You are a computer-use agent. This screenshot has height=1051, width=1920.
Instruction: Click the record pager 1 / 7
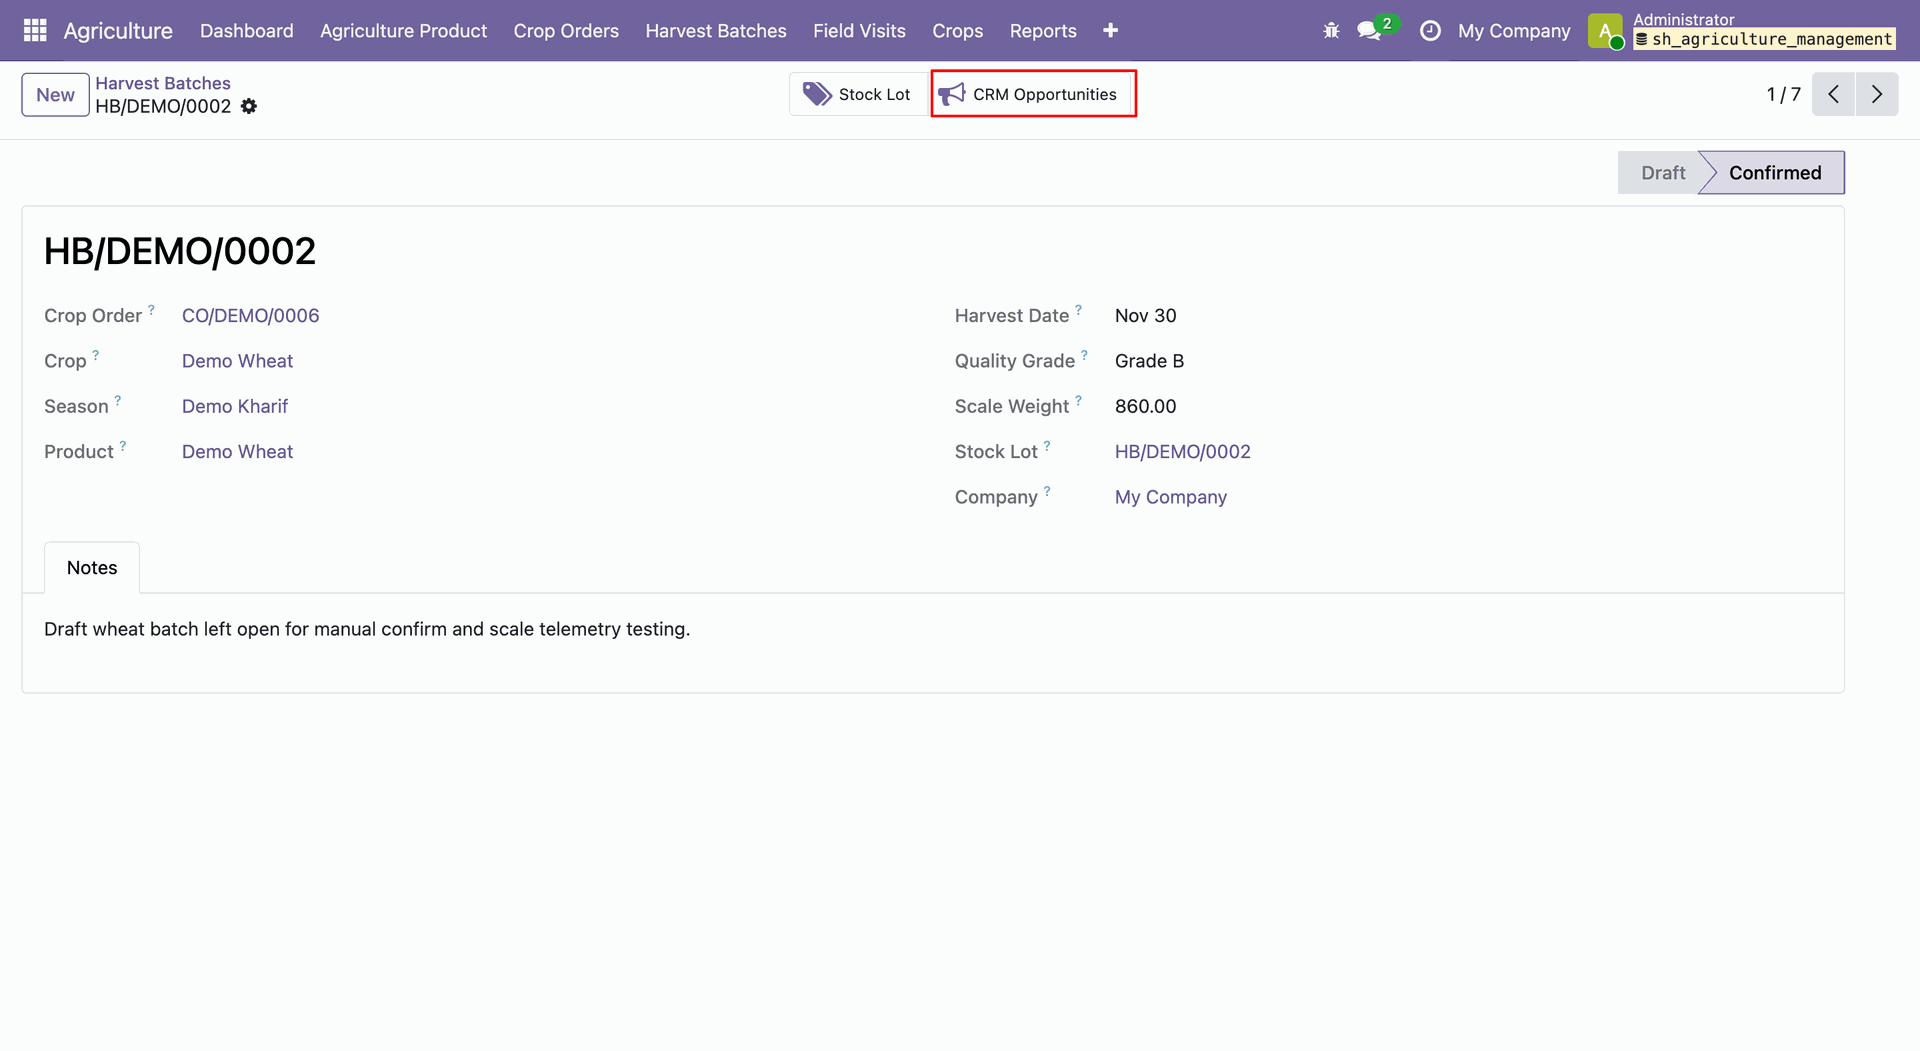click(1783, 94)
